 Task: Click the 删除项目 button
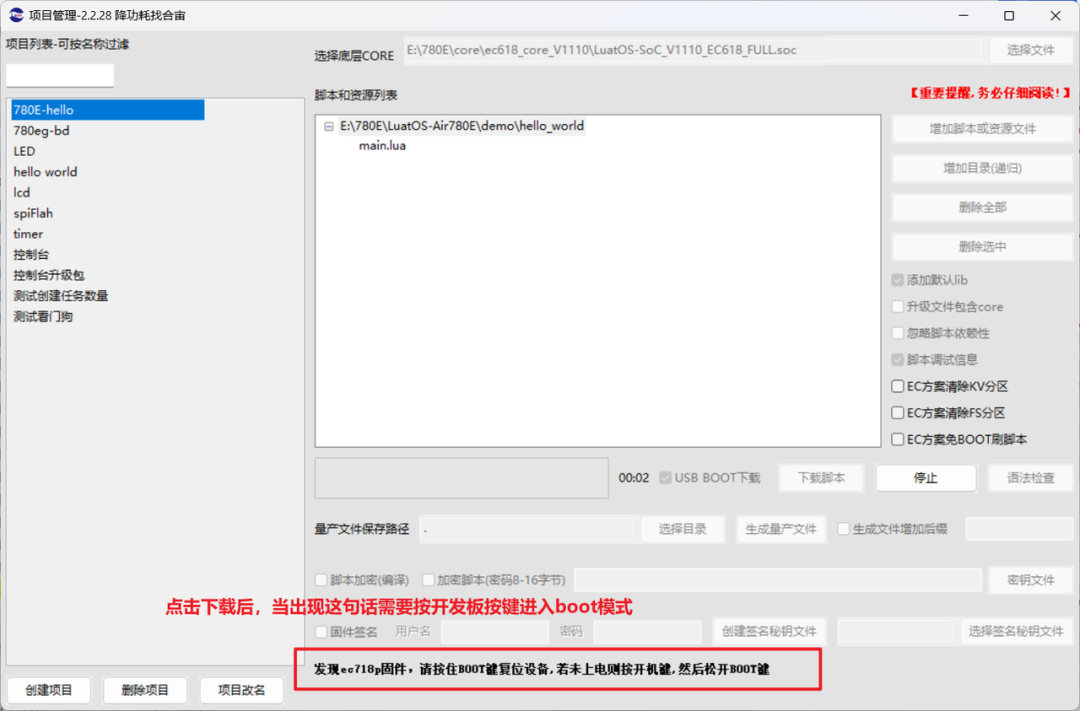click(x=145, y=690)
